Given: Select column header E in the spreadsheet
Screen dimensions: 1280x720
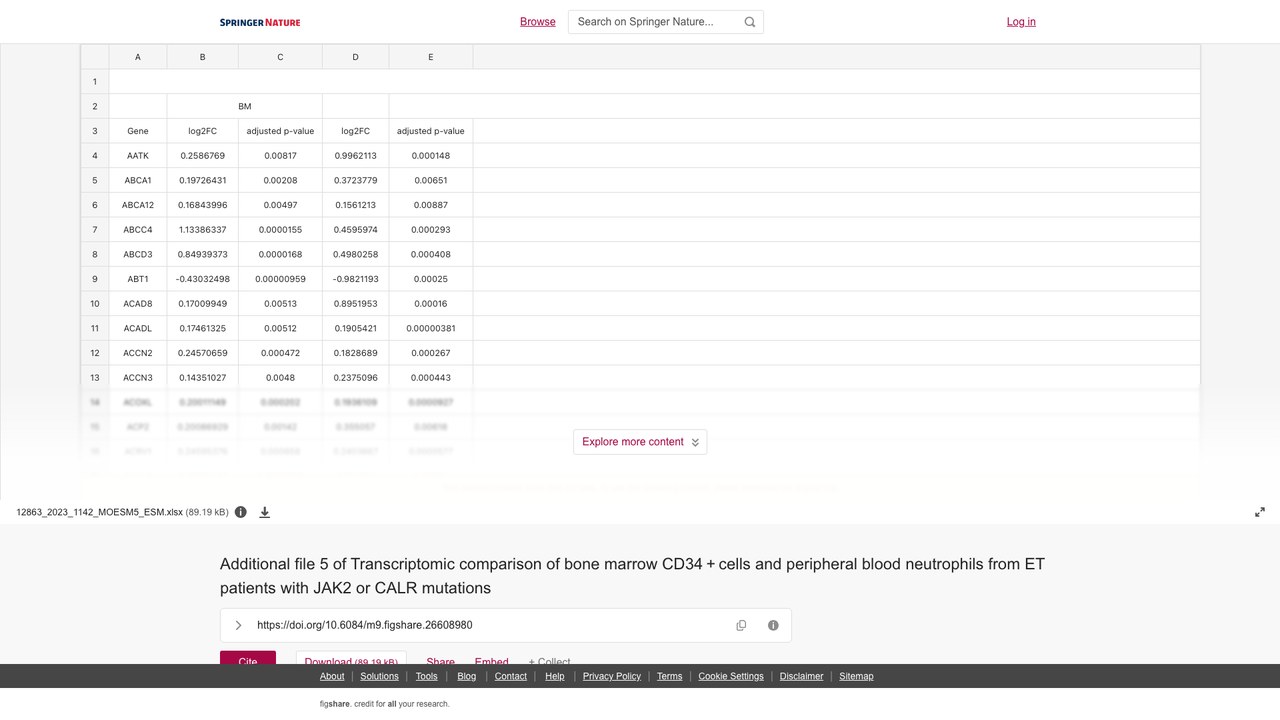Looking at the screenshot, I should click(x=431, y=57).
